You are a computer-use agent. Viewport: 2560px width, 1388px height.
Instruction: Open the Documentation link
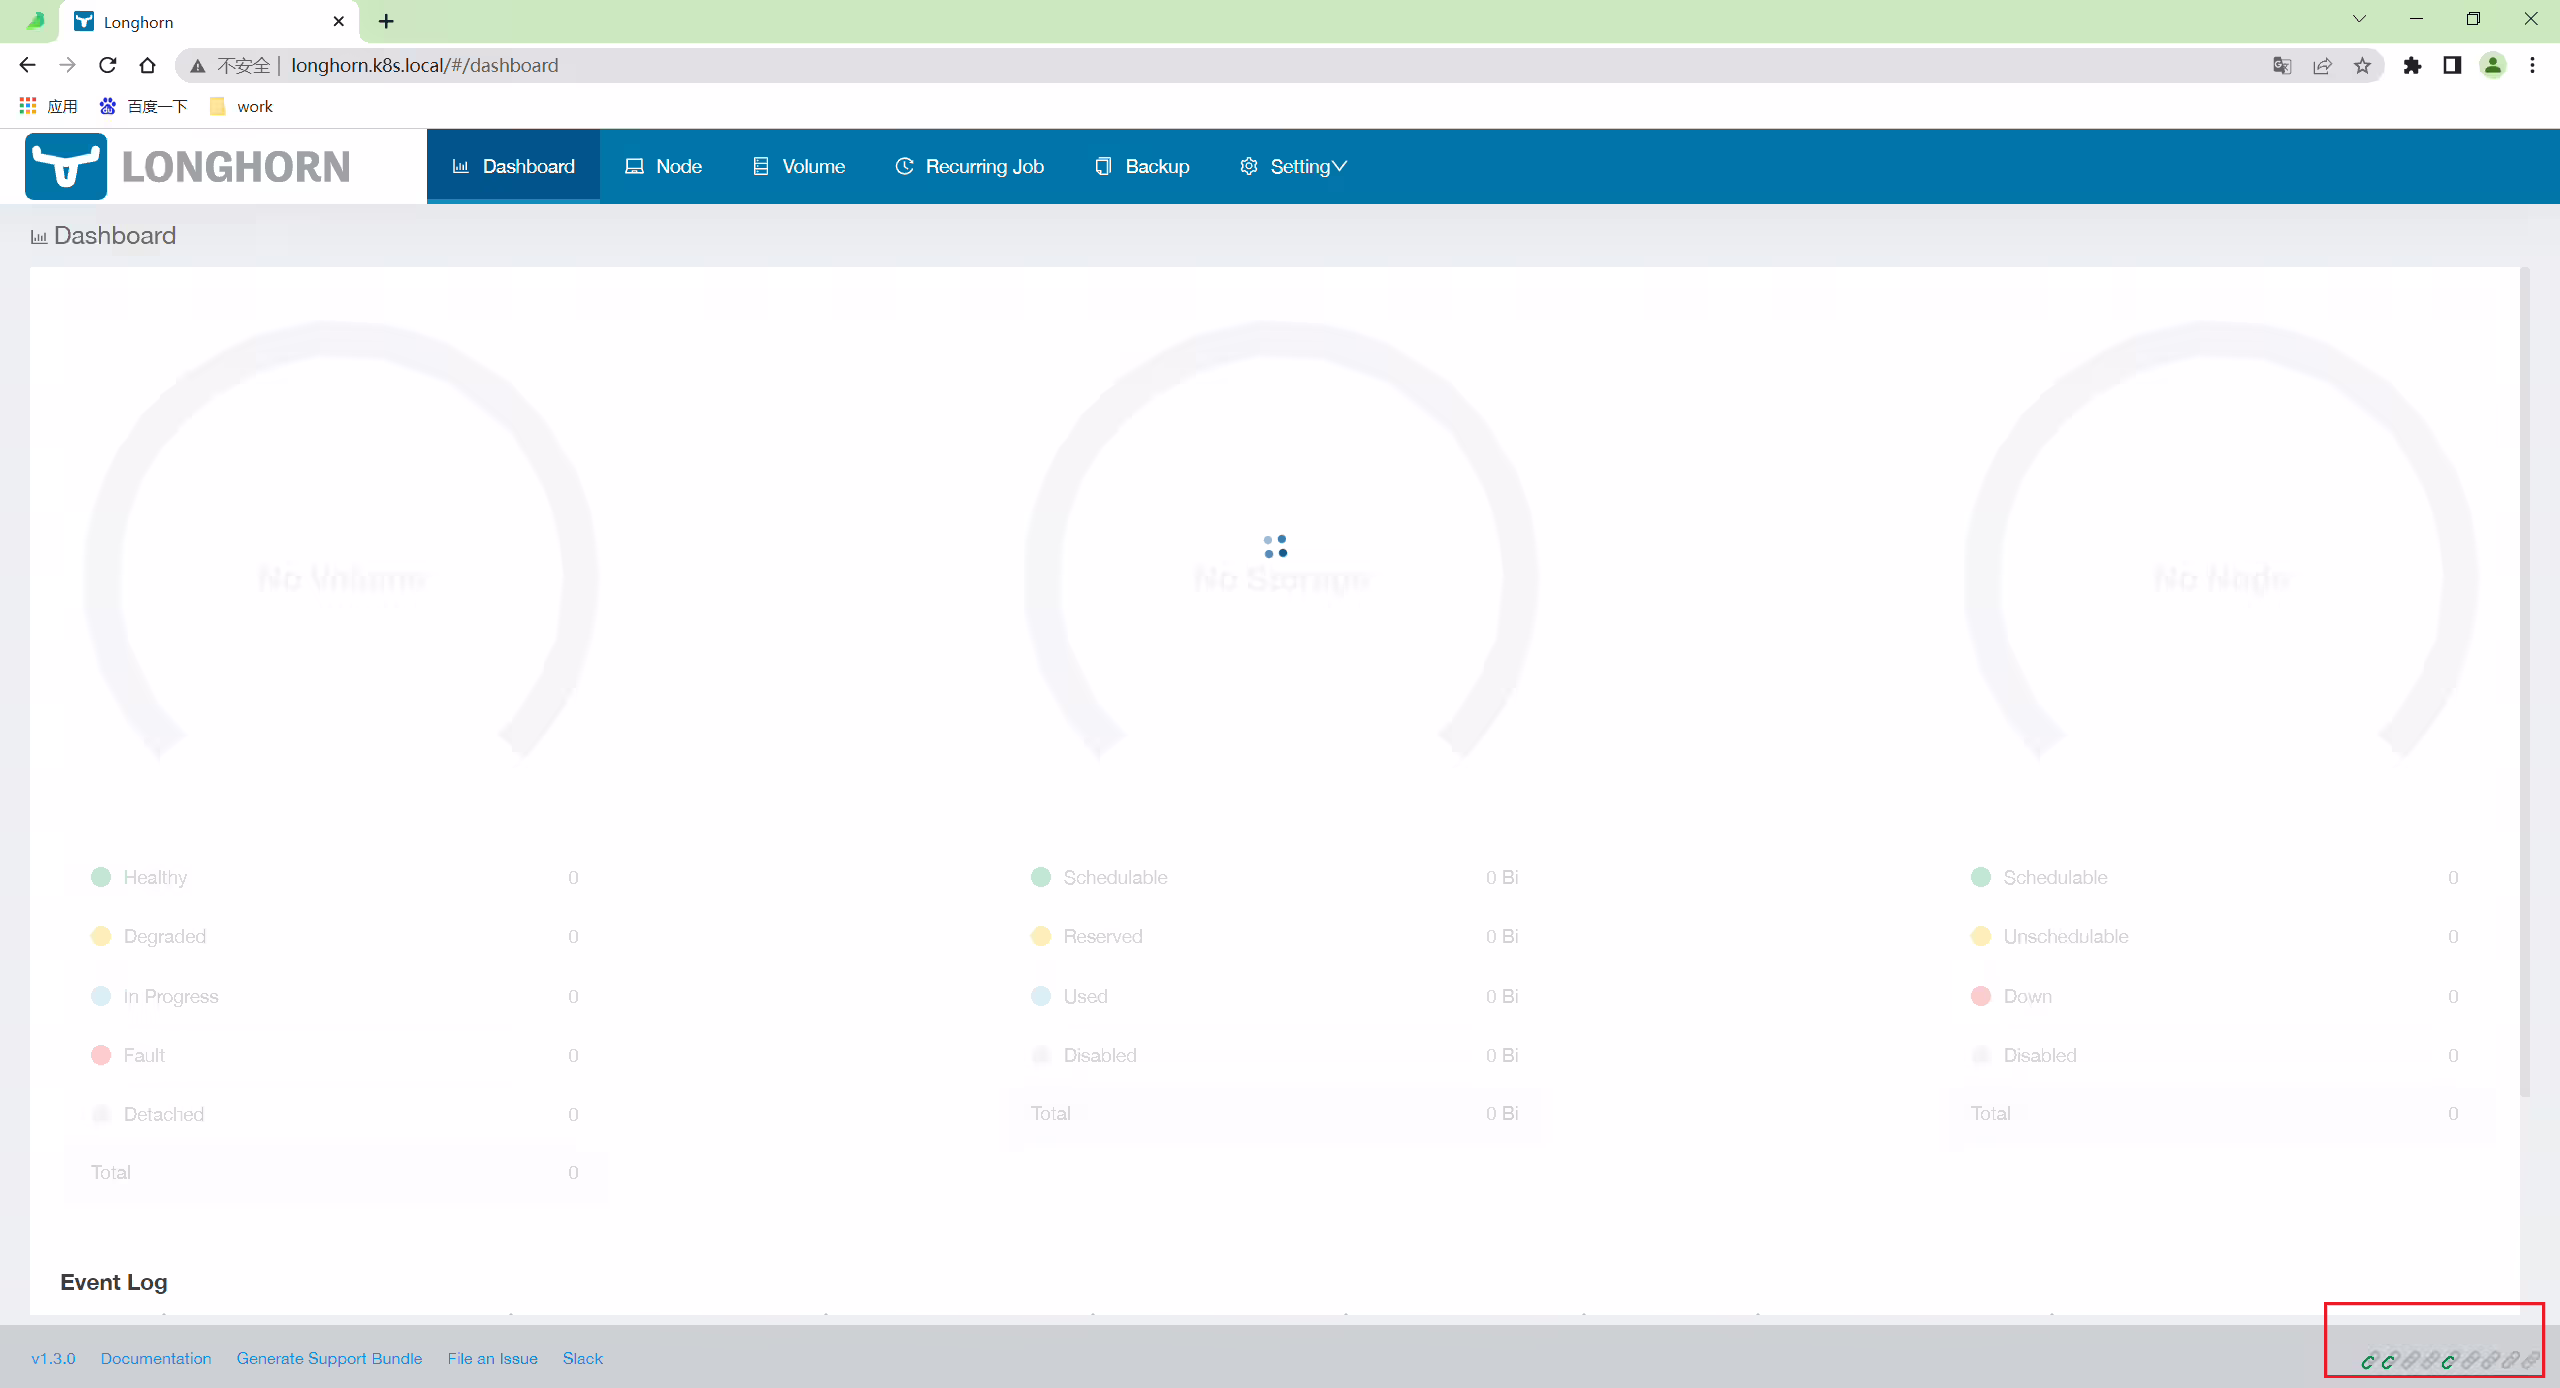tap(156, 1358)
